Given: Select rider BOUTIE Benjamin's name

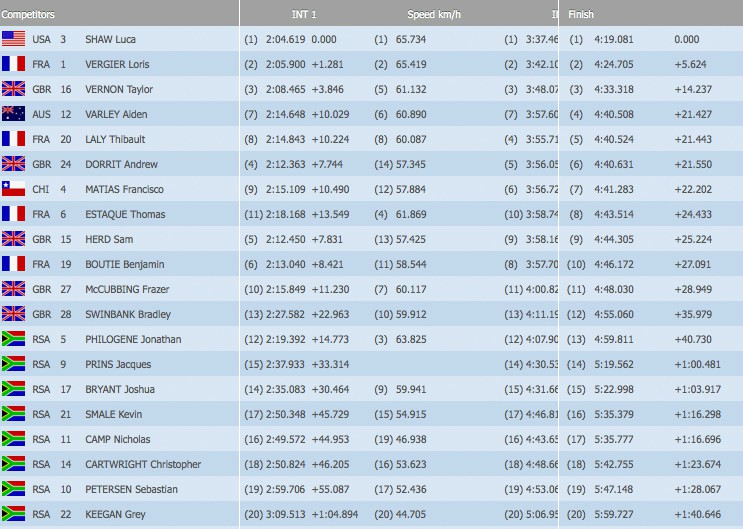Looking at the screenshot, I should tap(124, 264).
